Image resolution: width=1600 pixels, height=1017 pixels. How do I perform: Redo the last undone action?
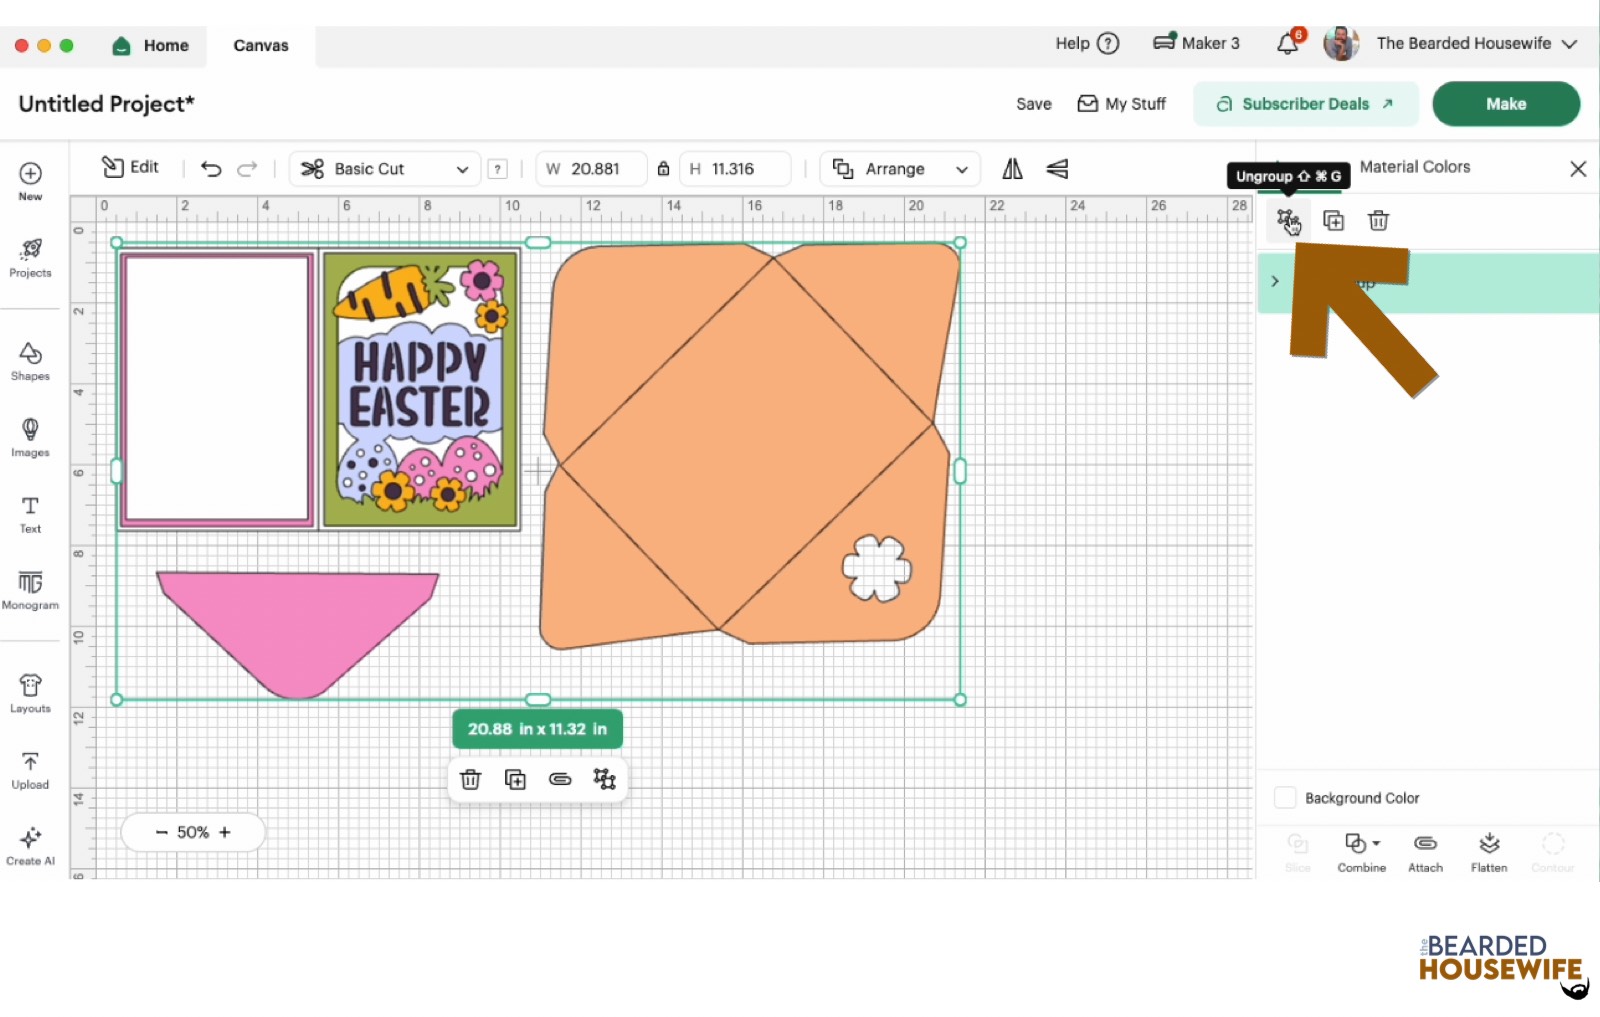[x=247, y=169]
